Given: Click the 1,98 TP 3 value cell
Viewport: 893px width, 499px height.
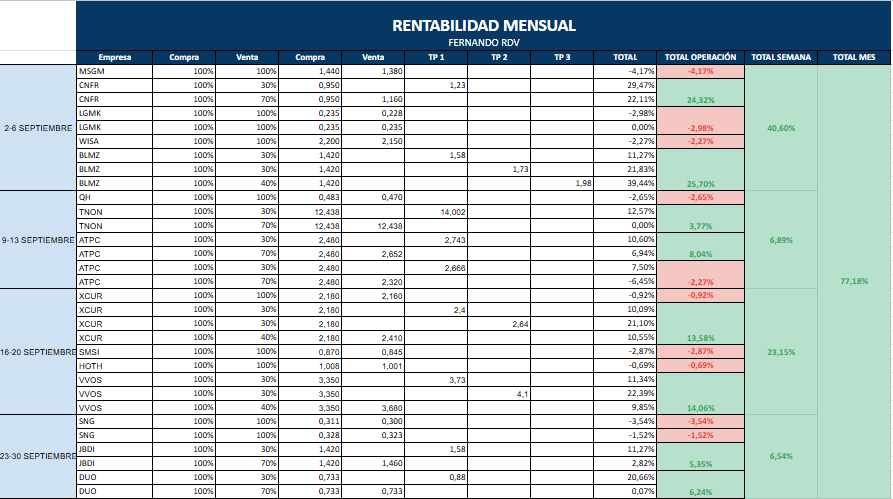Looking at the screenshot, I should click(562, 184).
